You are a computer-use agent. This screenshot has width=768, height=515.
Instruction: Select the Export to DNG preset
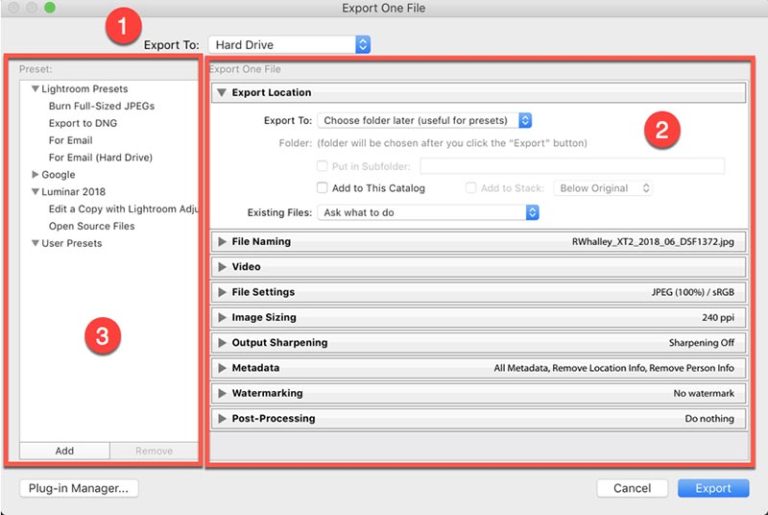pyautogui.click(x=83, y=123)
